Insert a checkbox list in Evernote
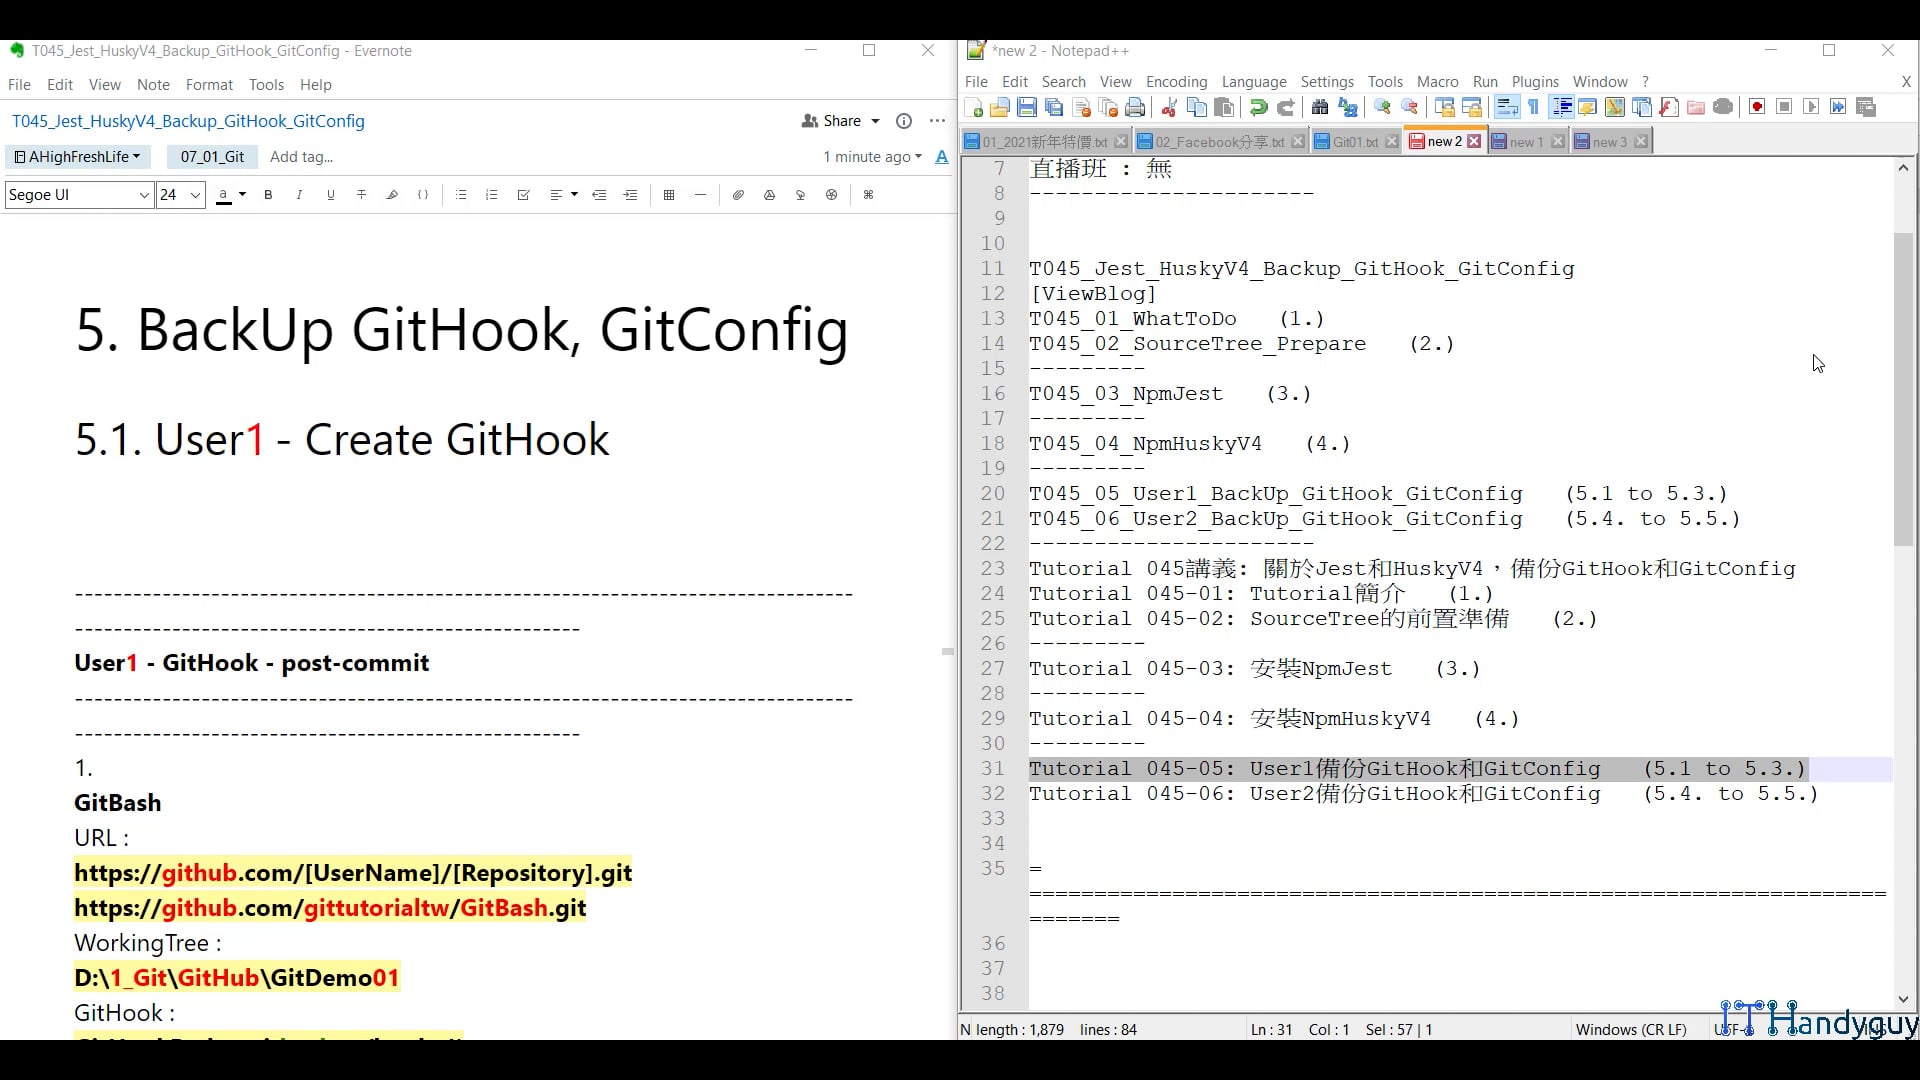Image resolution: width=1920 pixels, height=1080 pixels. coord(524,195)
